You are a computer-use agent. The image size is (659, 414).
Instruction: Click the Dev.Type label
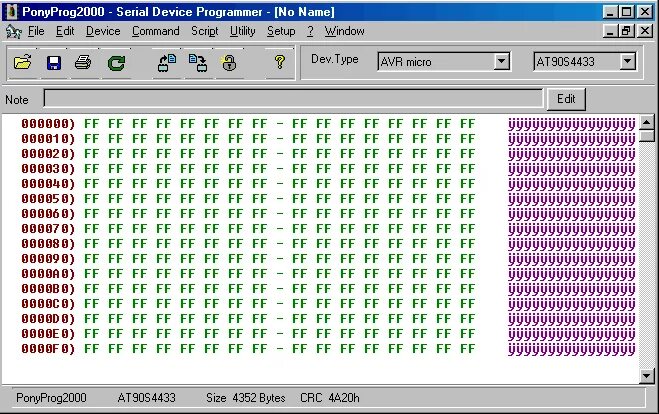[335, 59]
